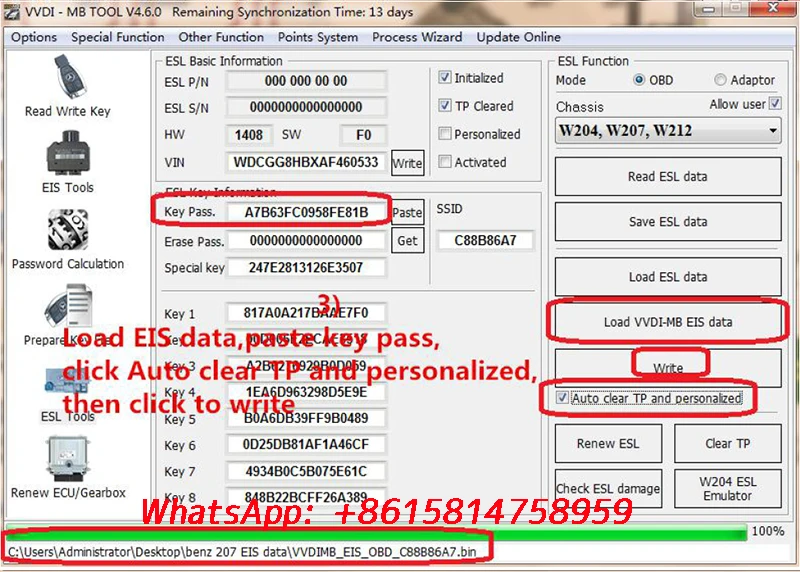Screen dimensions: 800x572
Task: Click the VIN field WDCGG8HBXAF460533
Action: 306,162
